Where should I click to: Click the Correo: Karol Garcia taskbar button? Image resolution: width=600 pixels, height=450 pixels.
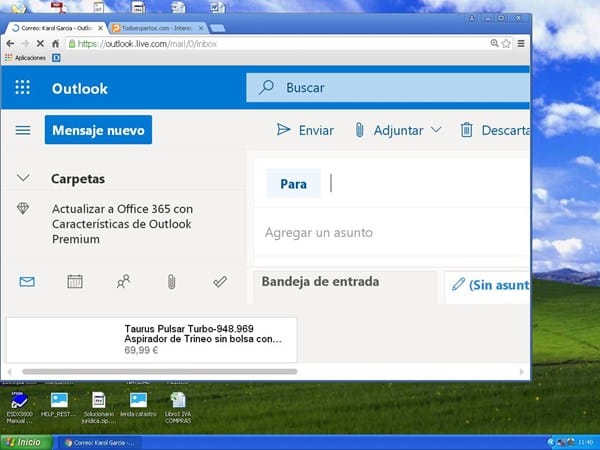(x=100, y=443)
